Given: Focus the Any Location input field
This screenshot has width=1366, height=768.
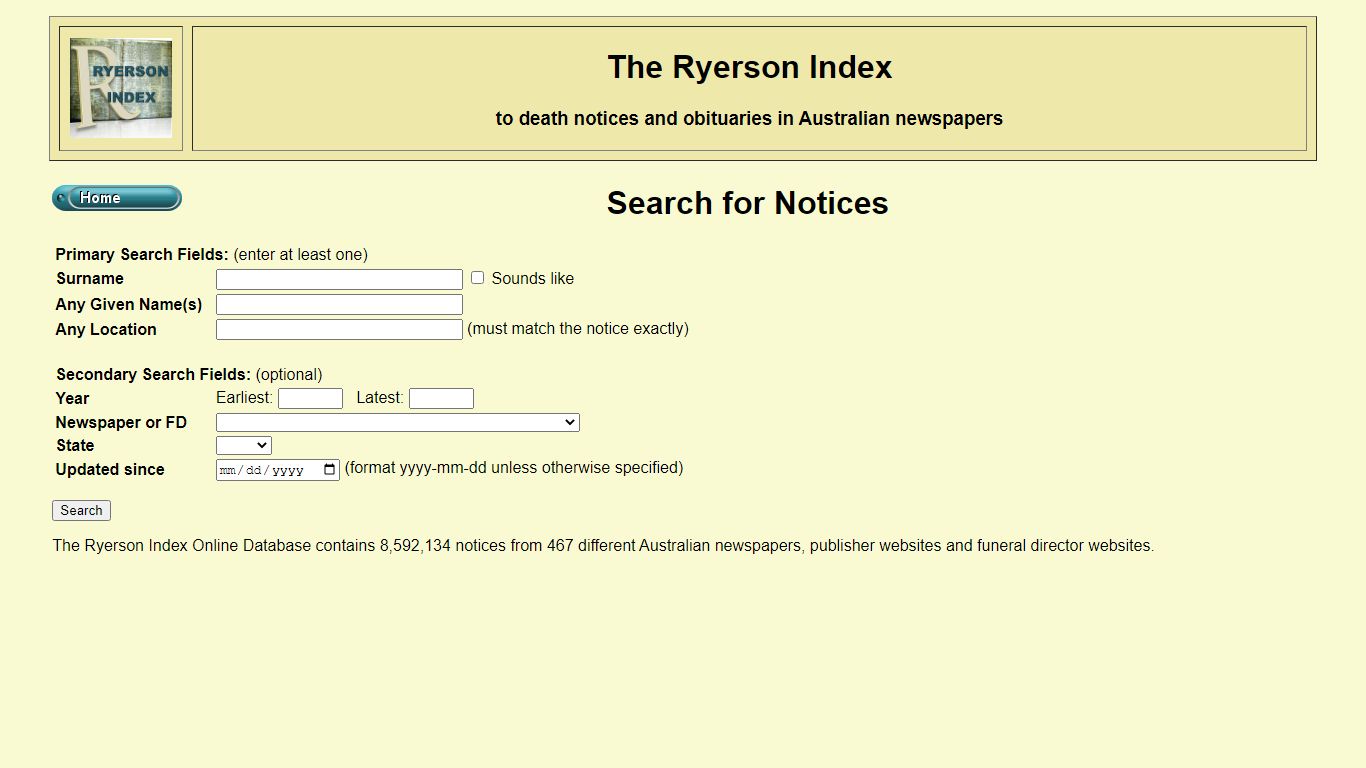Looking at the screenshot, I should click(x=339, y=329).
